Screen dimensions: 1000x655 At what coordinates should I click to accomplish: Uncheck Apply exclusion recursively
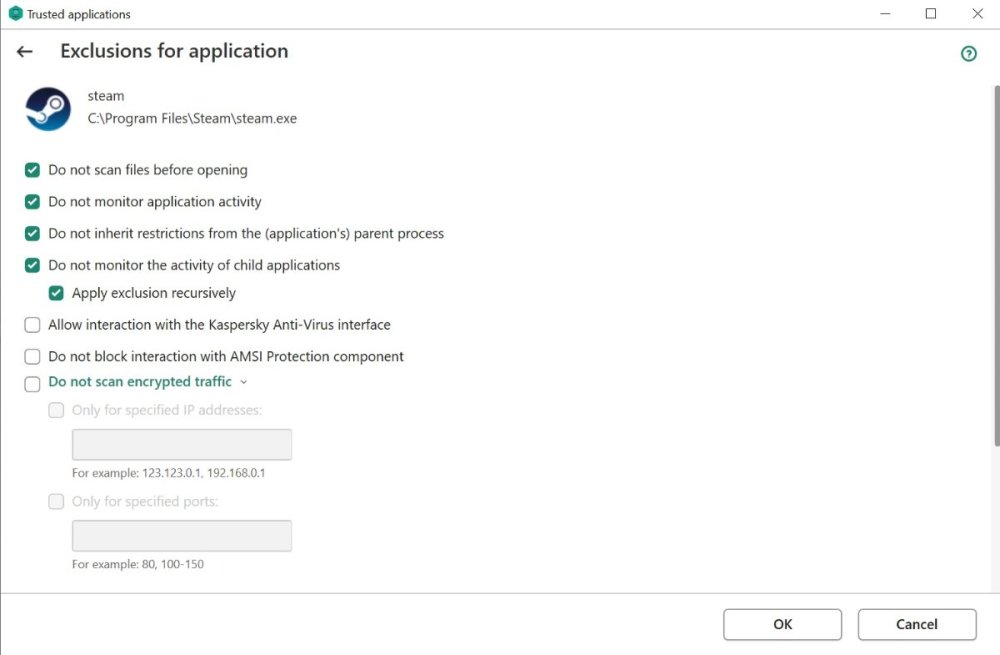pos(56,293)
